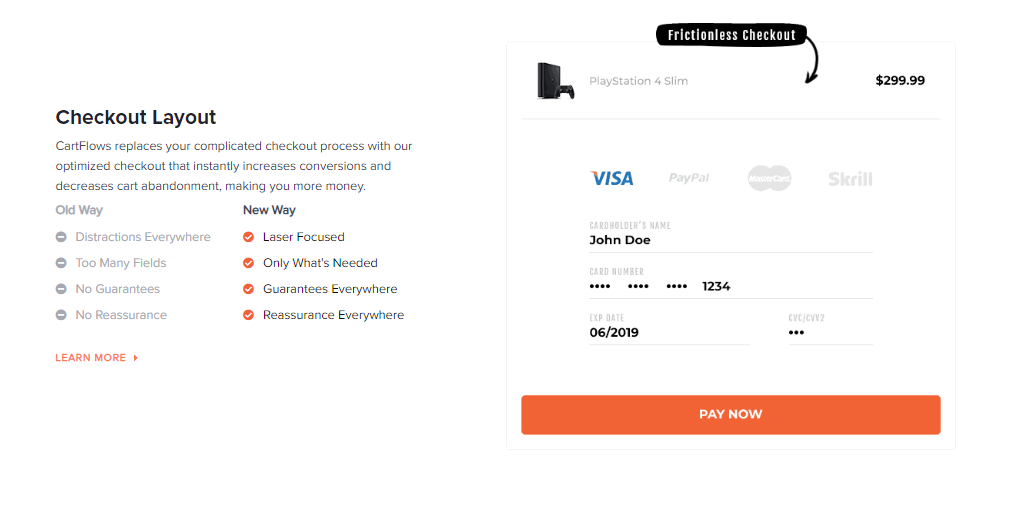Click the Only What's Needed checkmark icon
Image resolution: width=1023 pixels, height=513 pixels.
(249, 263)
